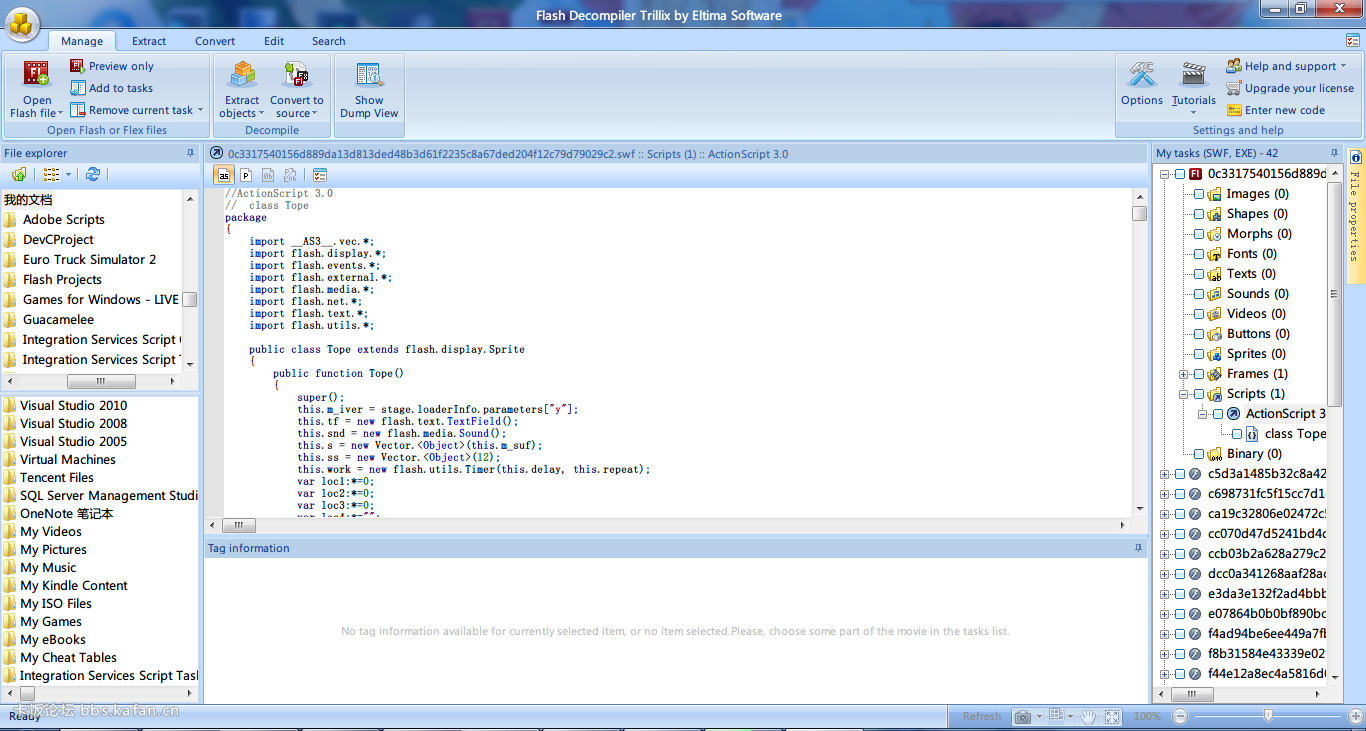Screen dimensions: 1366x731
Task: Open the Options tools icon
Action: (1142, 75)
